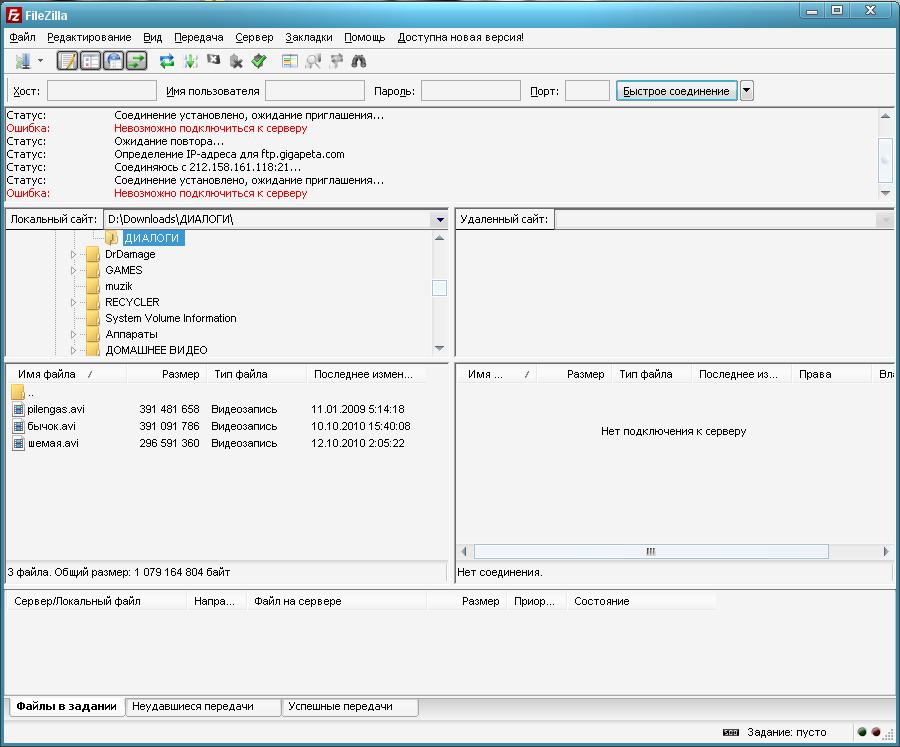This screenshot has height=747, width=900.
Task: Click the reconnect to last server icon
Action: (259, 61)
